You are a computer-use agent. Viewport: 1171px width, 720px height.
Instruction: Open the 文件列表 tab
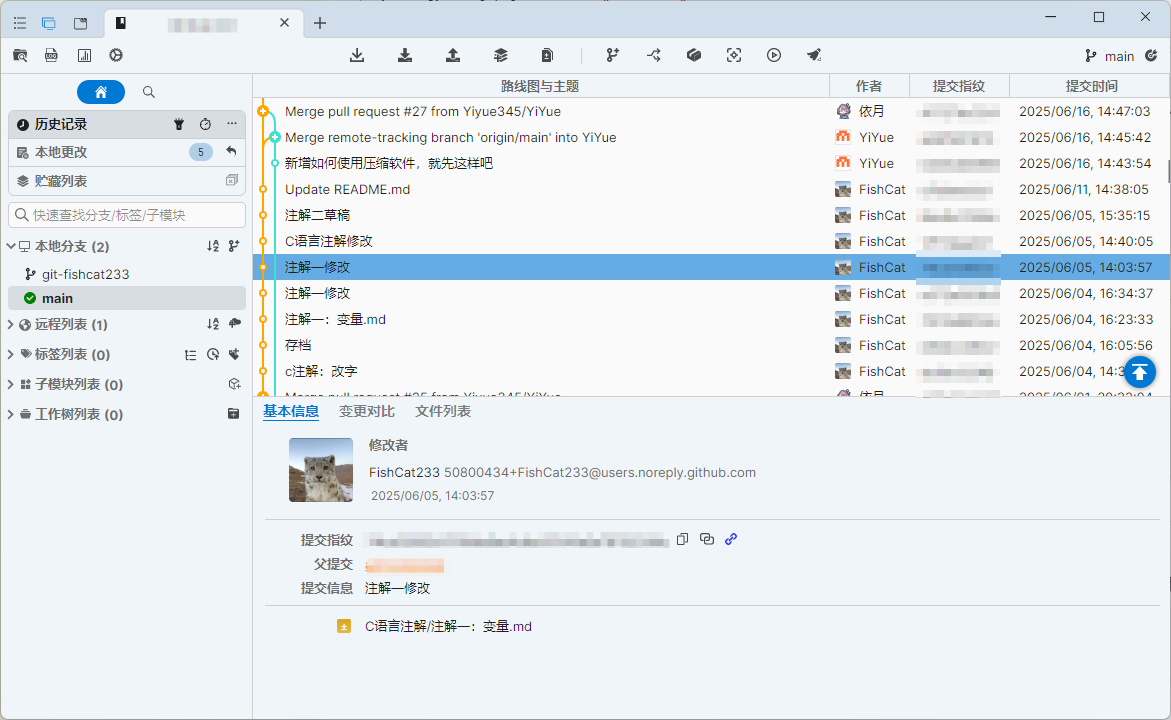click(x=443, y=411)
